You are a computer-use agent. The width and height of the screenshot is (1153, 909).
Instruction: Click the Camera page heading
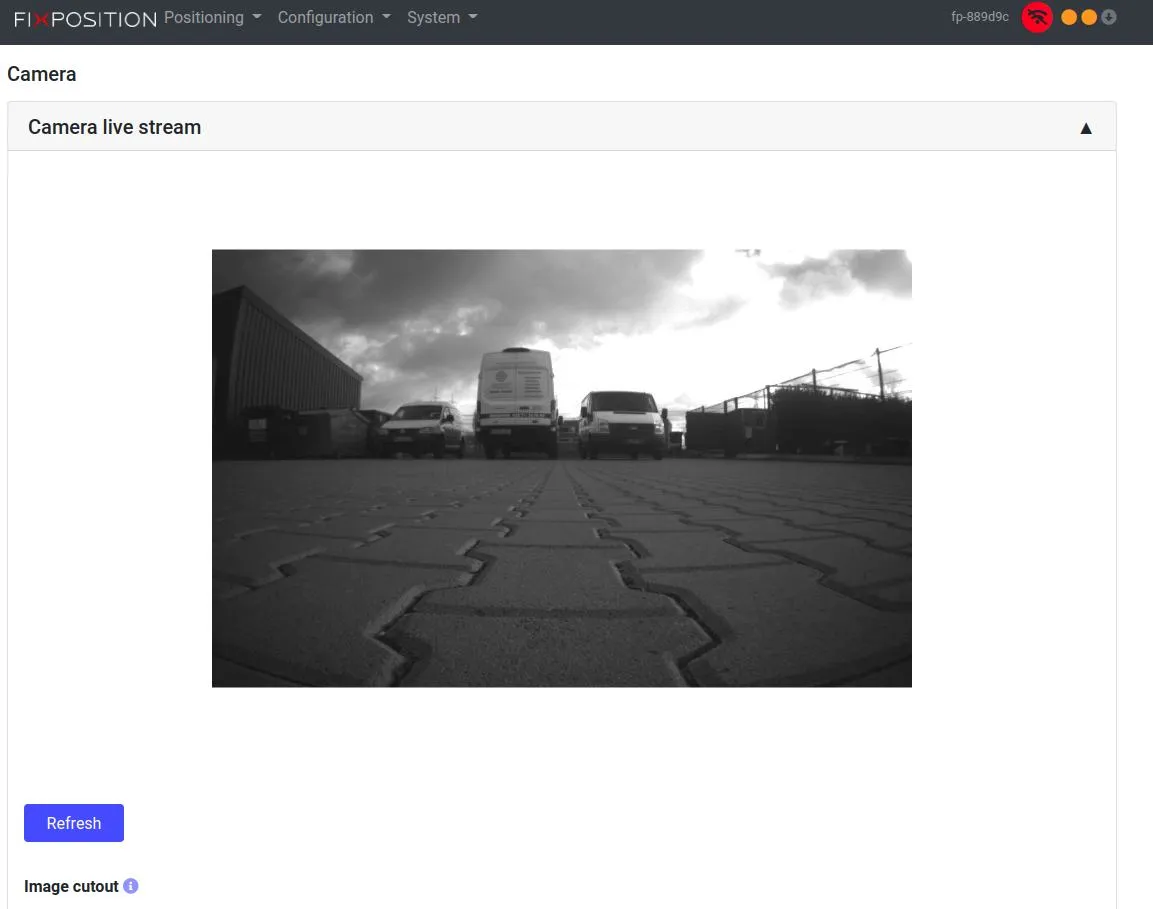[42, 74]
